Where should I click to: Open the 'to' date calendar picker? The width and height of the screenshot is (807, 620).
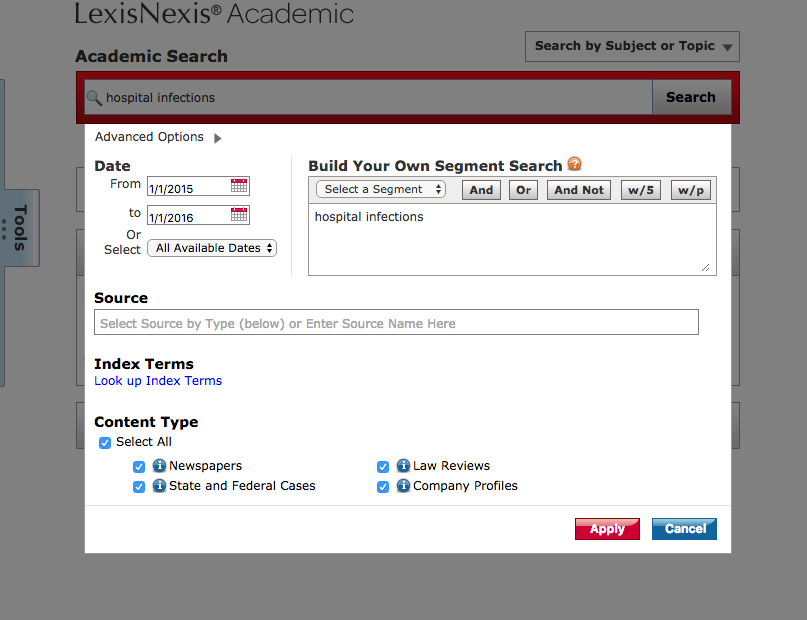[x=239, y=215]
